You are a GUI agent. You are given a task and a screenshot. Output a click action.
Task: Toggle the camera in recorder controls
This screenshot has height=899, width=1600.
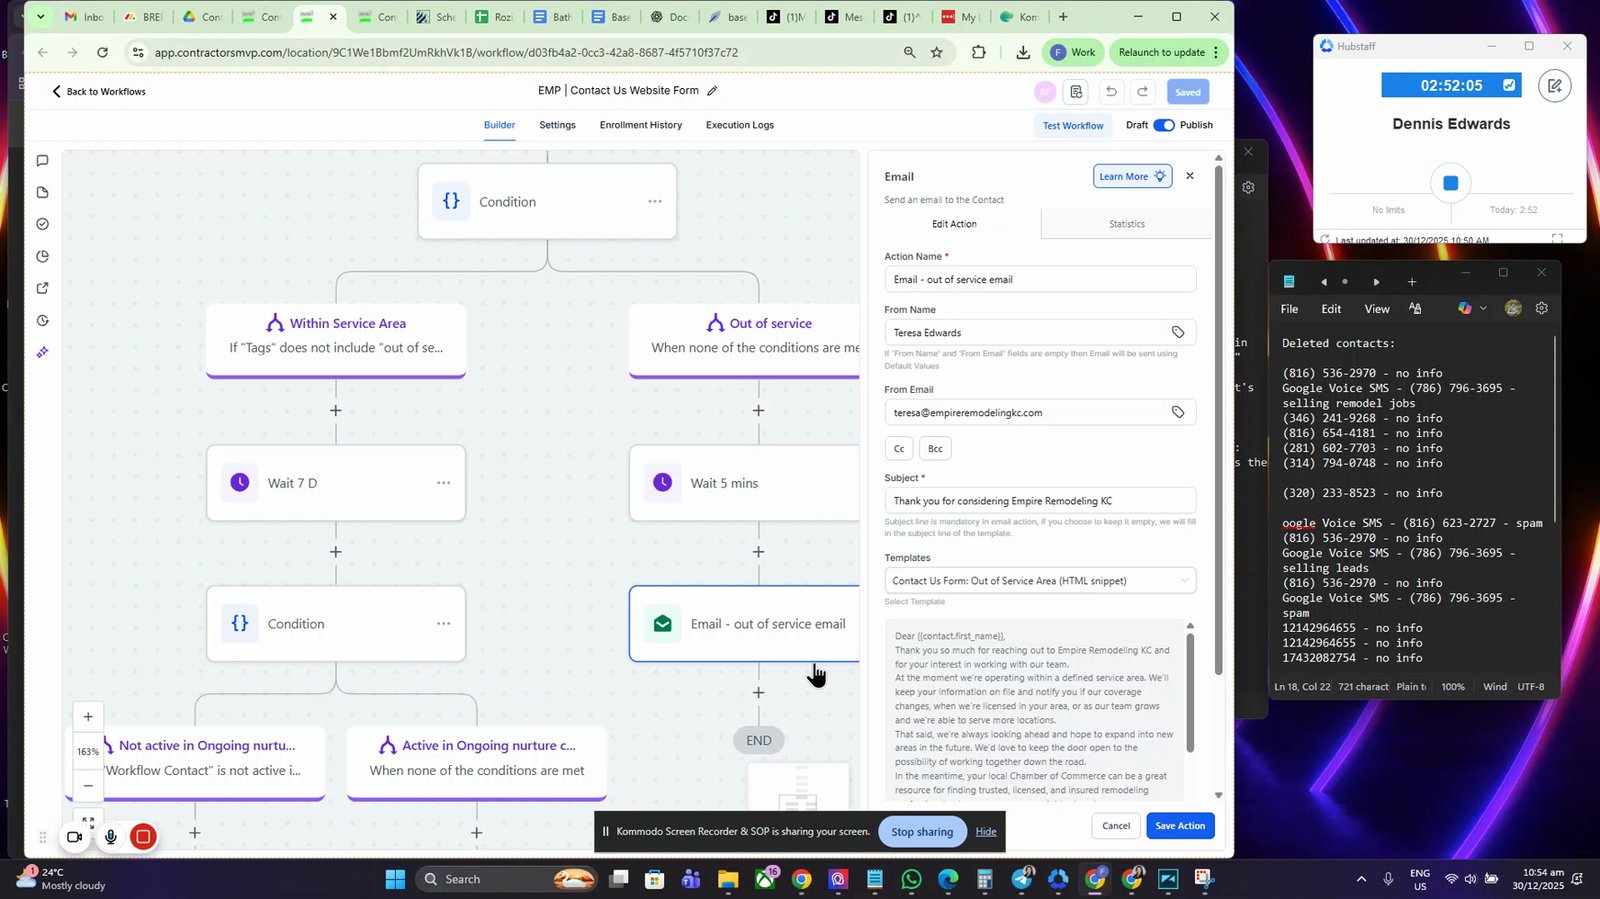pos(75,837)
